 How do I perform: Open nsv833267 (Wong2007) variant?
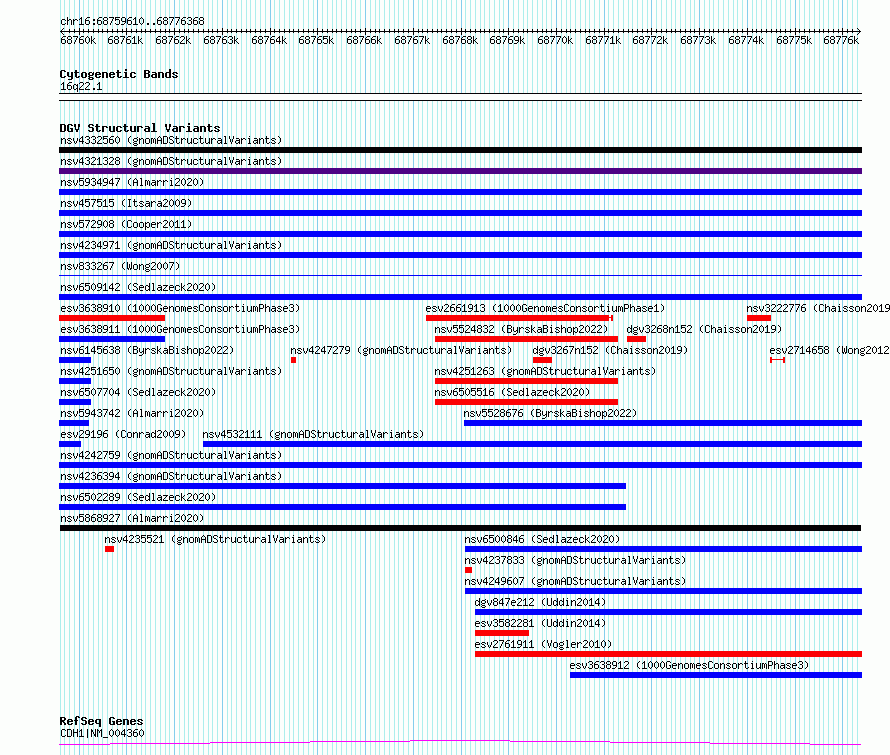pyautogui.click(x=120, y=266)
